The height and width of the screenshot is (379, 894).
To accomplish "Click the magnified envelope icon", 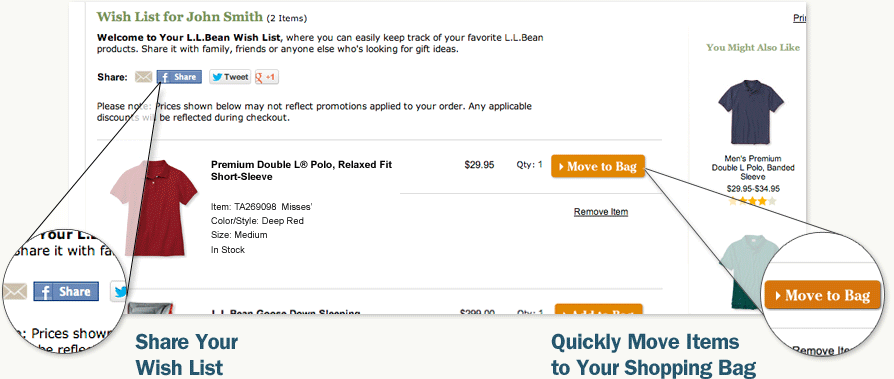I will (14, 292).
